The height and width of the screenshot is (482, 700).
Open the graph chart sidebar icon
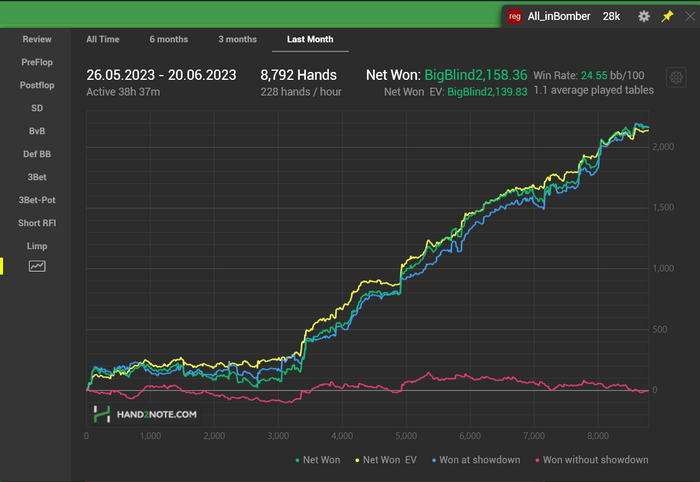coord(37,266)
